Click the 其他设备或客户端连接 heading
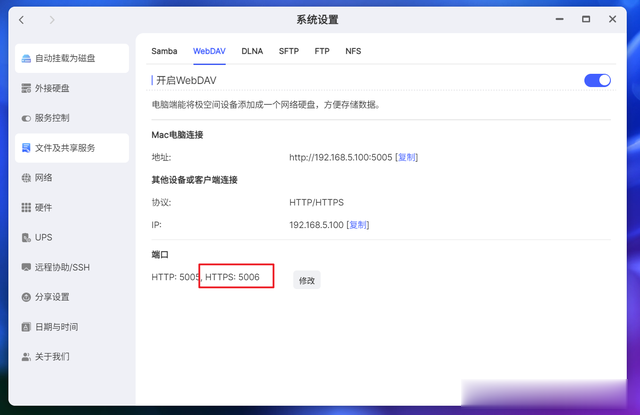640x415 pixels. pyautogui.click(x=194, y=180)
